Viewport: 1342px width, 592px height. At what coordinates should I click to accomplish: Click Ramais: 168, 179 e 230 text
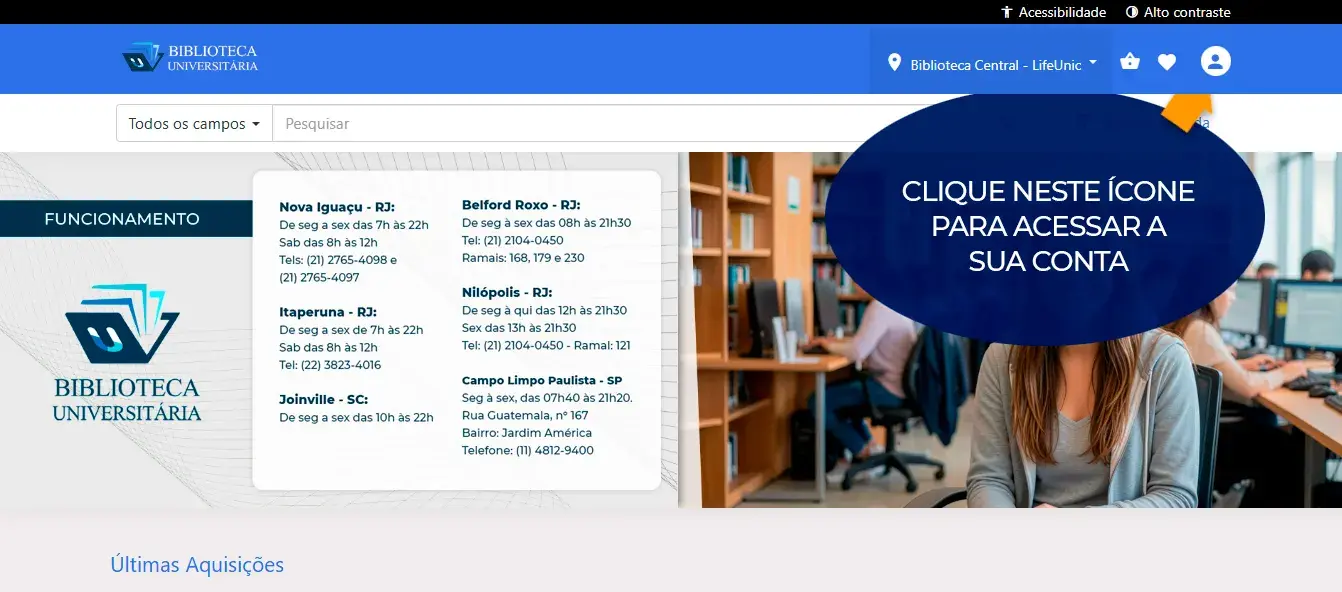click(523, 258)
